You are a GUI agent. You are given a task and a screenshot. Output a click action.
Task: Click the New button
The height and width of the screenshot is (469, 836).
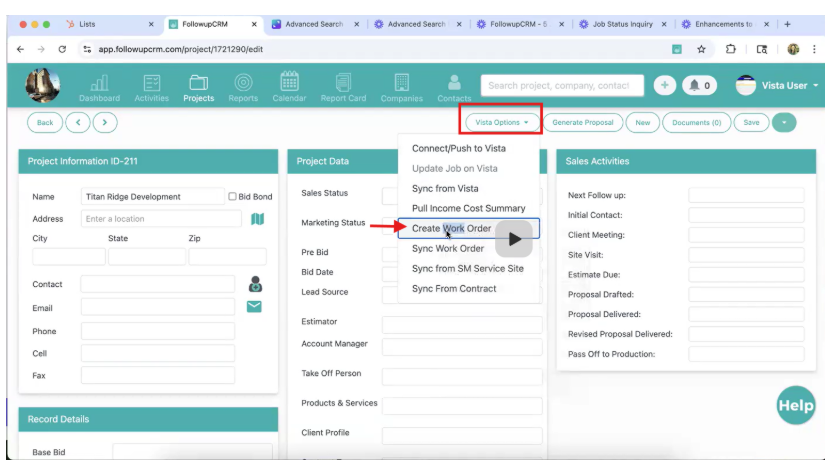(x=642, y=123)
